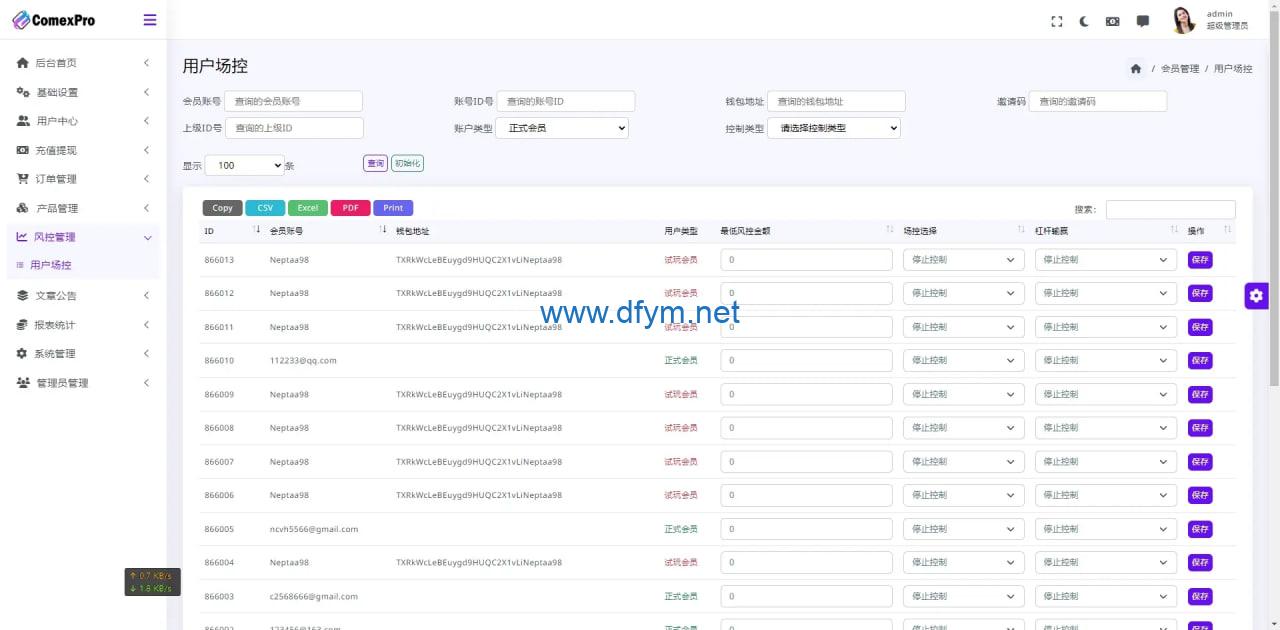Focus the 会员账号 search field
This screenshot has height=630, width=1280.
(x=294, y=101)
